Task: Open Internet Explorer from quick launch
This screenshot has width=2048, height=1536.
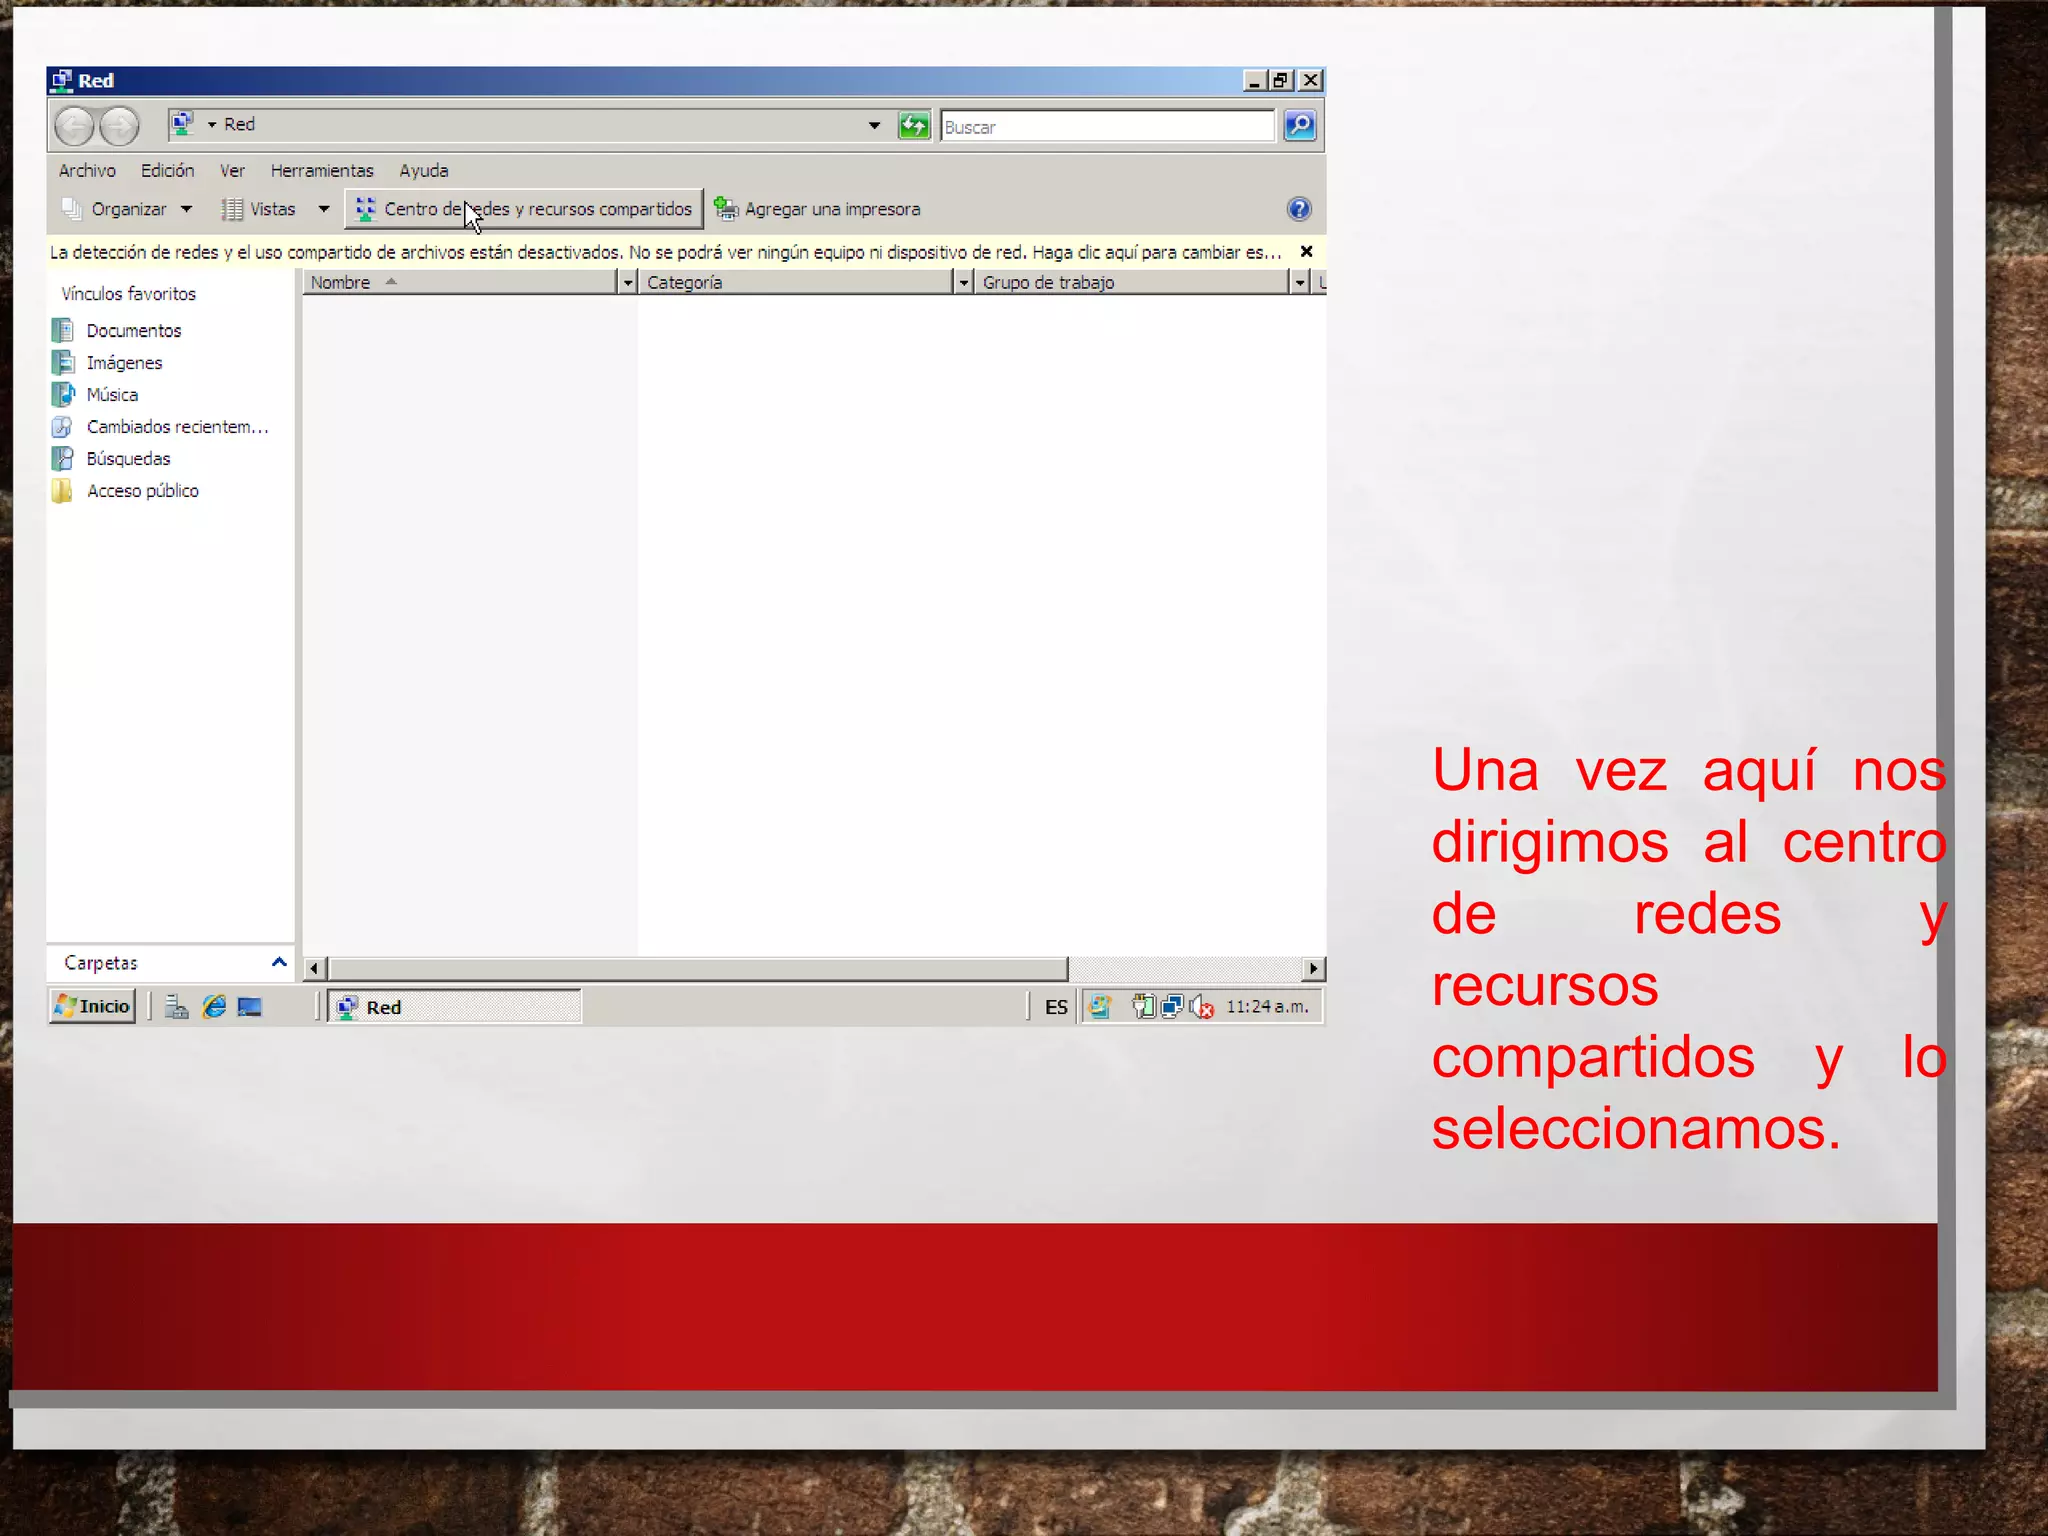Action: pos(214,1007)
